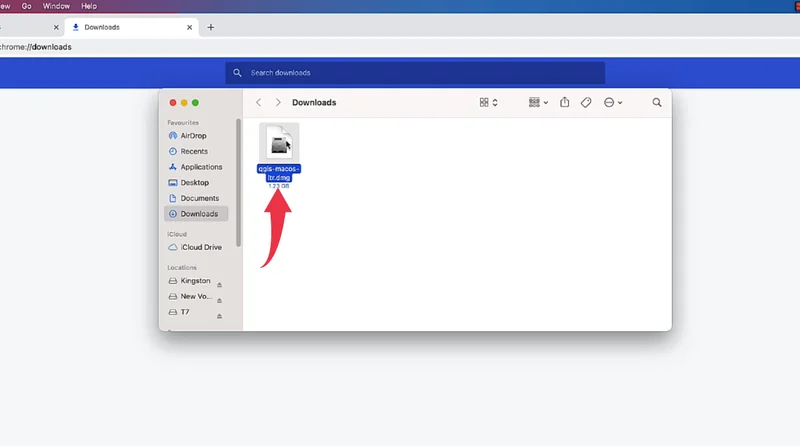Open a new Chrome tab with plus button
800x446 pixels.
click(x=211, y=27)
